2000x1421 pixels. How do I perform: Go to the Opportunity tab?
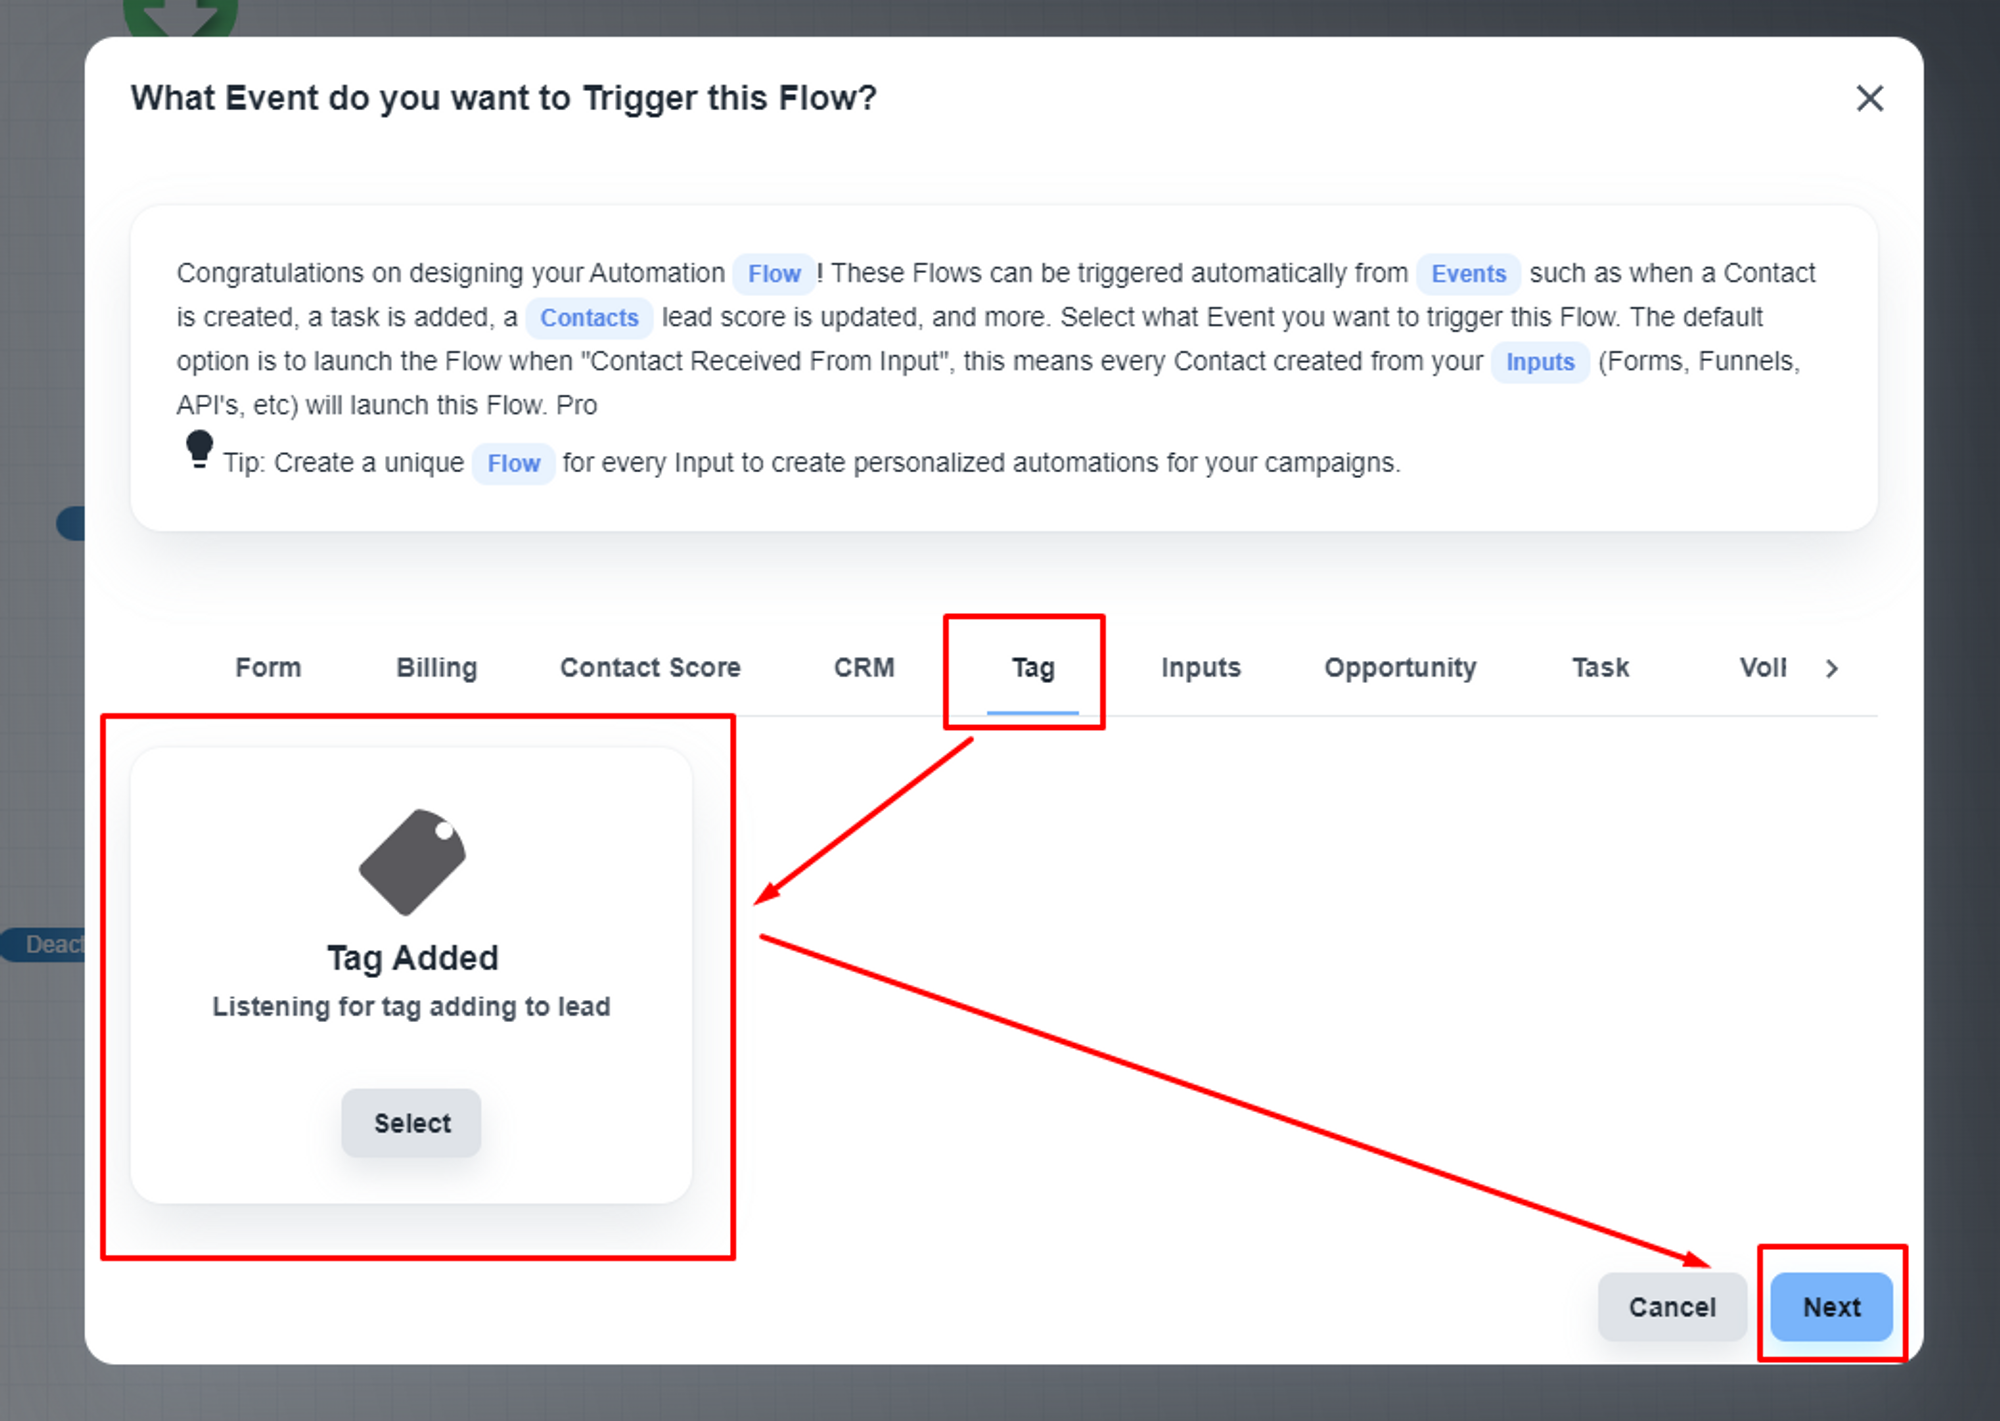pos(1400,667)
